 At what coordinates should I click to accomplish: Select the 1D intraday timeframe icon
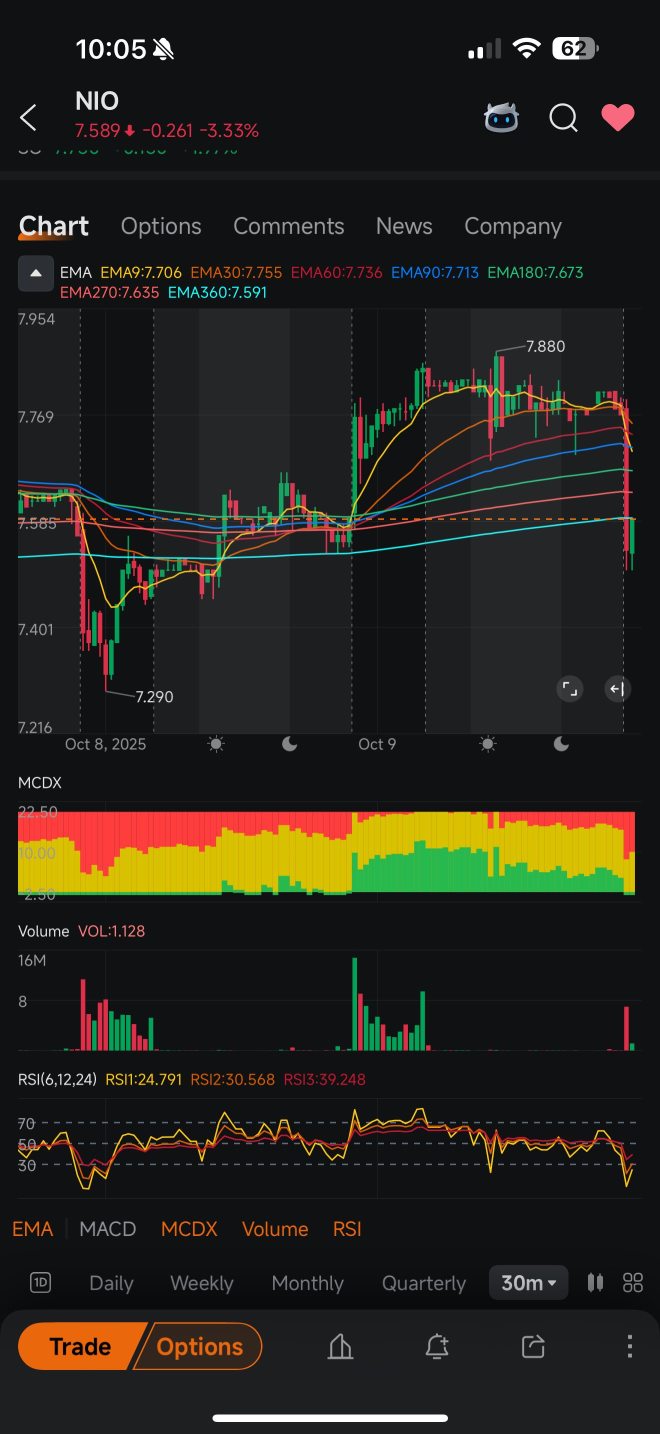pyautogui.click(x=40, y=1283)
